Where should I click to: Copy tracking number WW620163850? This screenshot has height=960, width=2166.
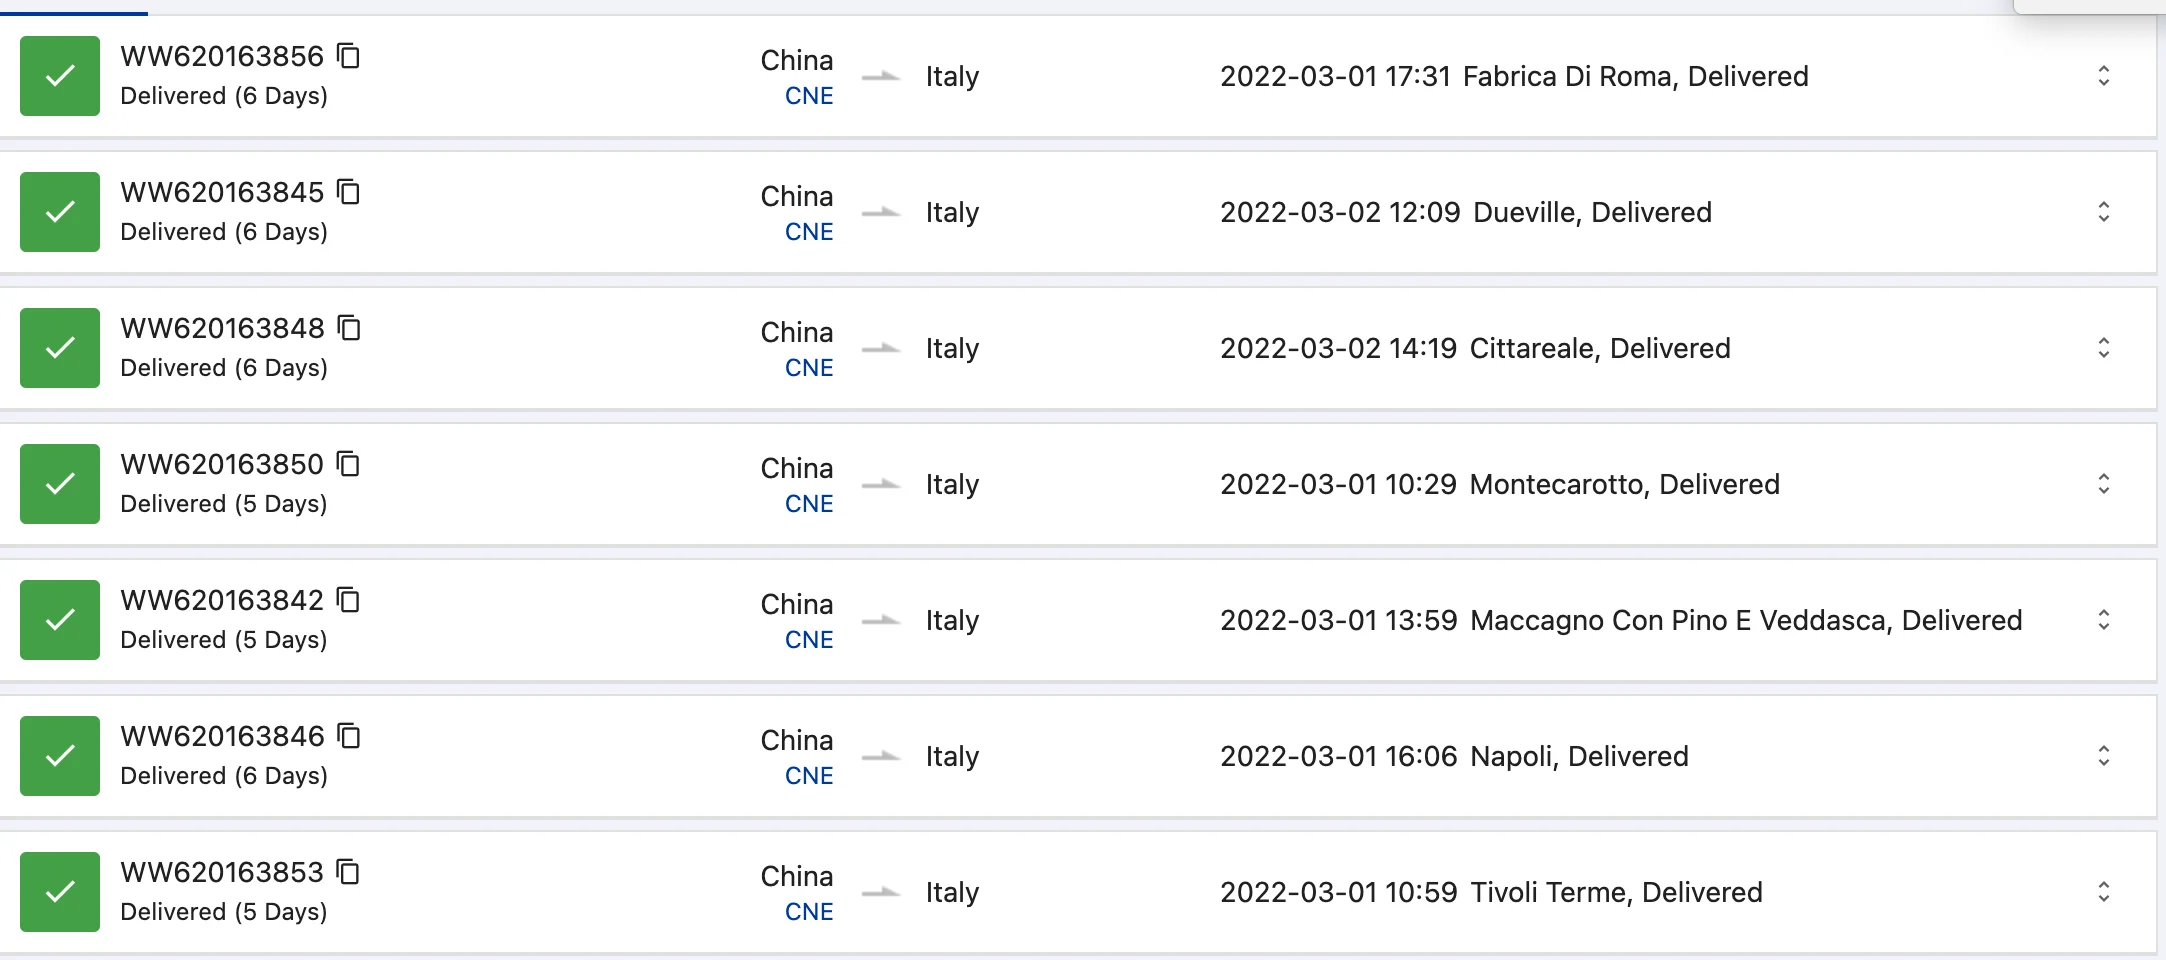click(x=348, y=464)
